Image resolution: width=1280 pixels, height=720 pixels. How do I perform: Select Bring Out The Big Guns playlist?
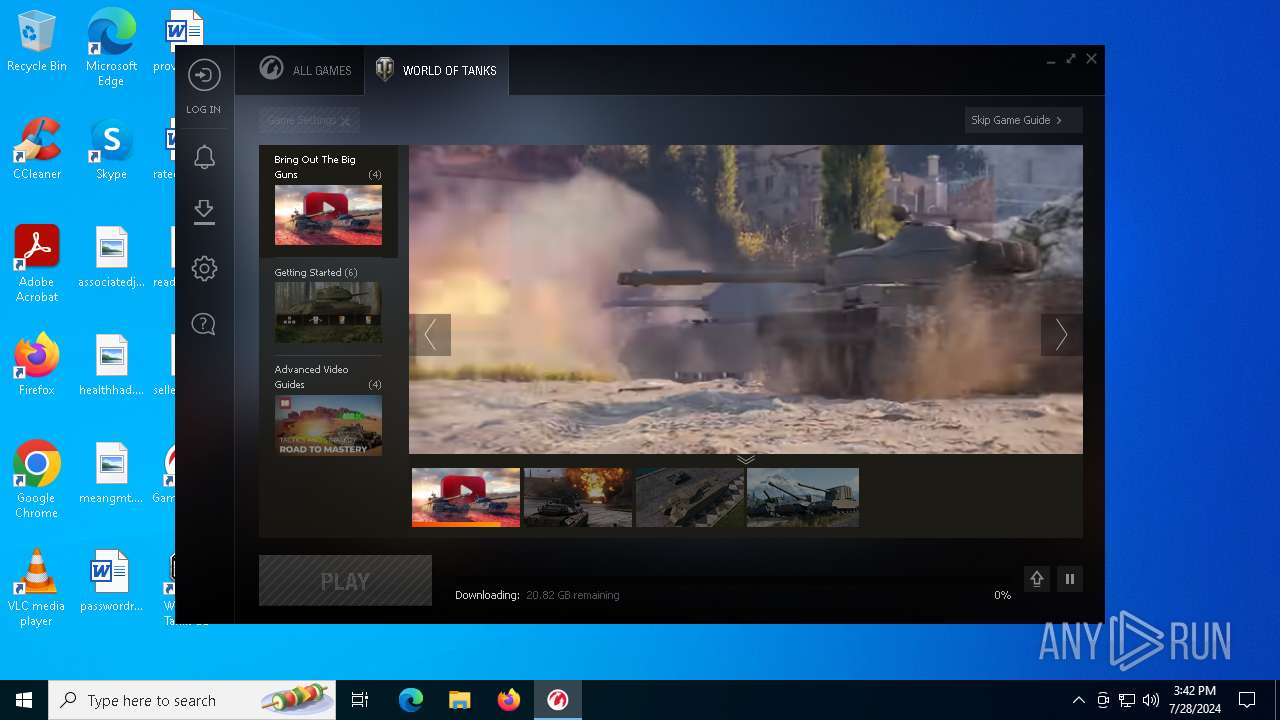point(328,201)
